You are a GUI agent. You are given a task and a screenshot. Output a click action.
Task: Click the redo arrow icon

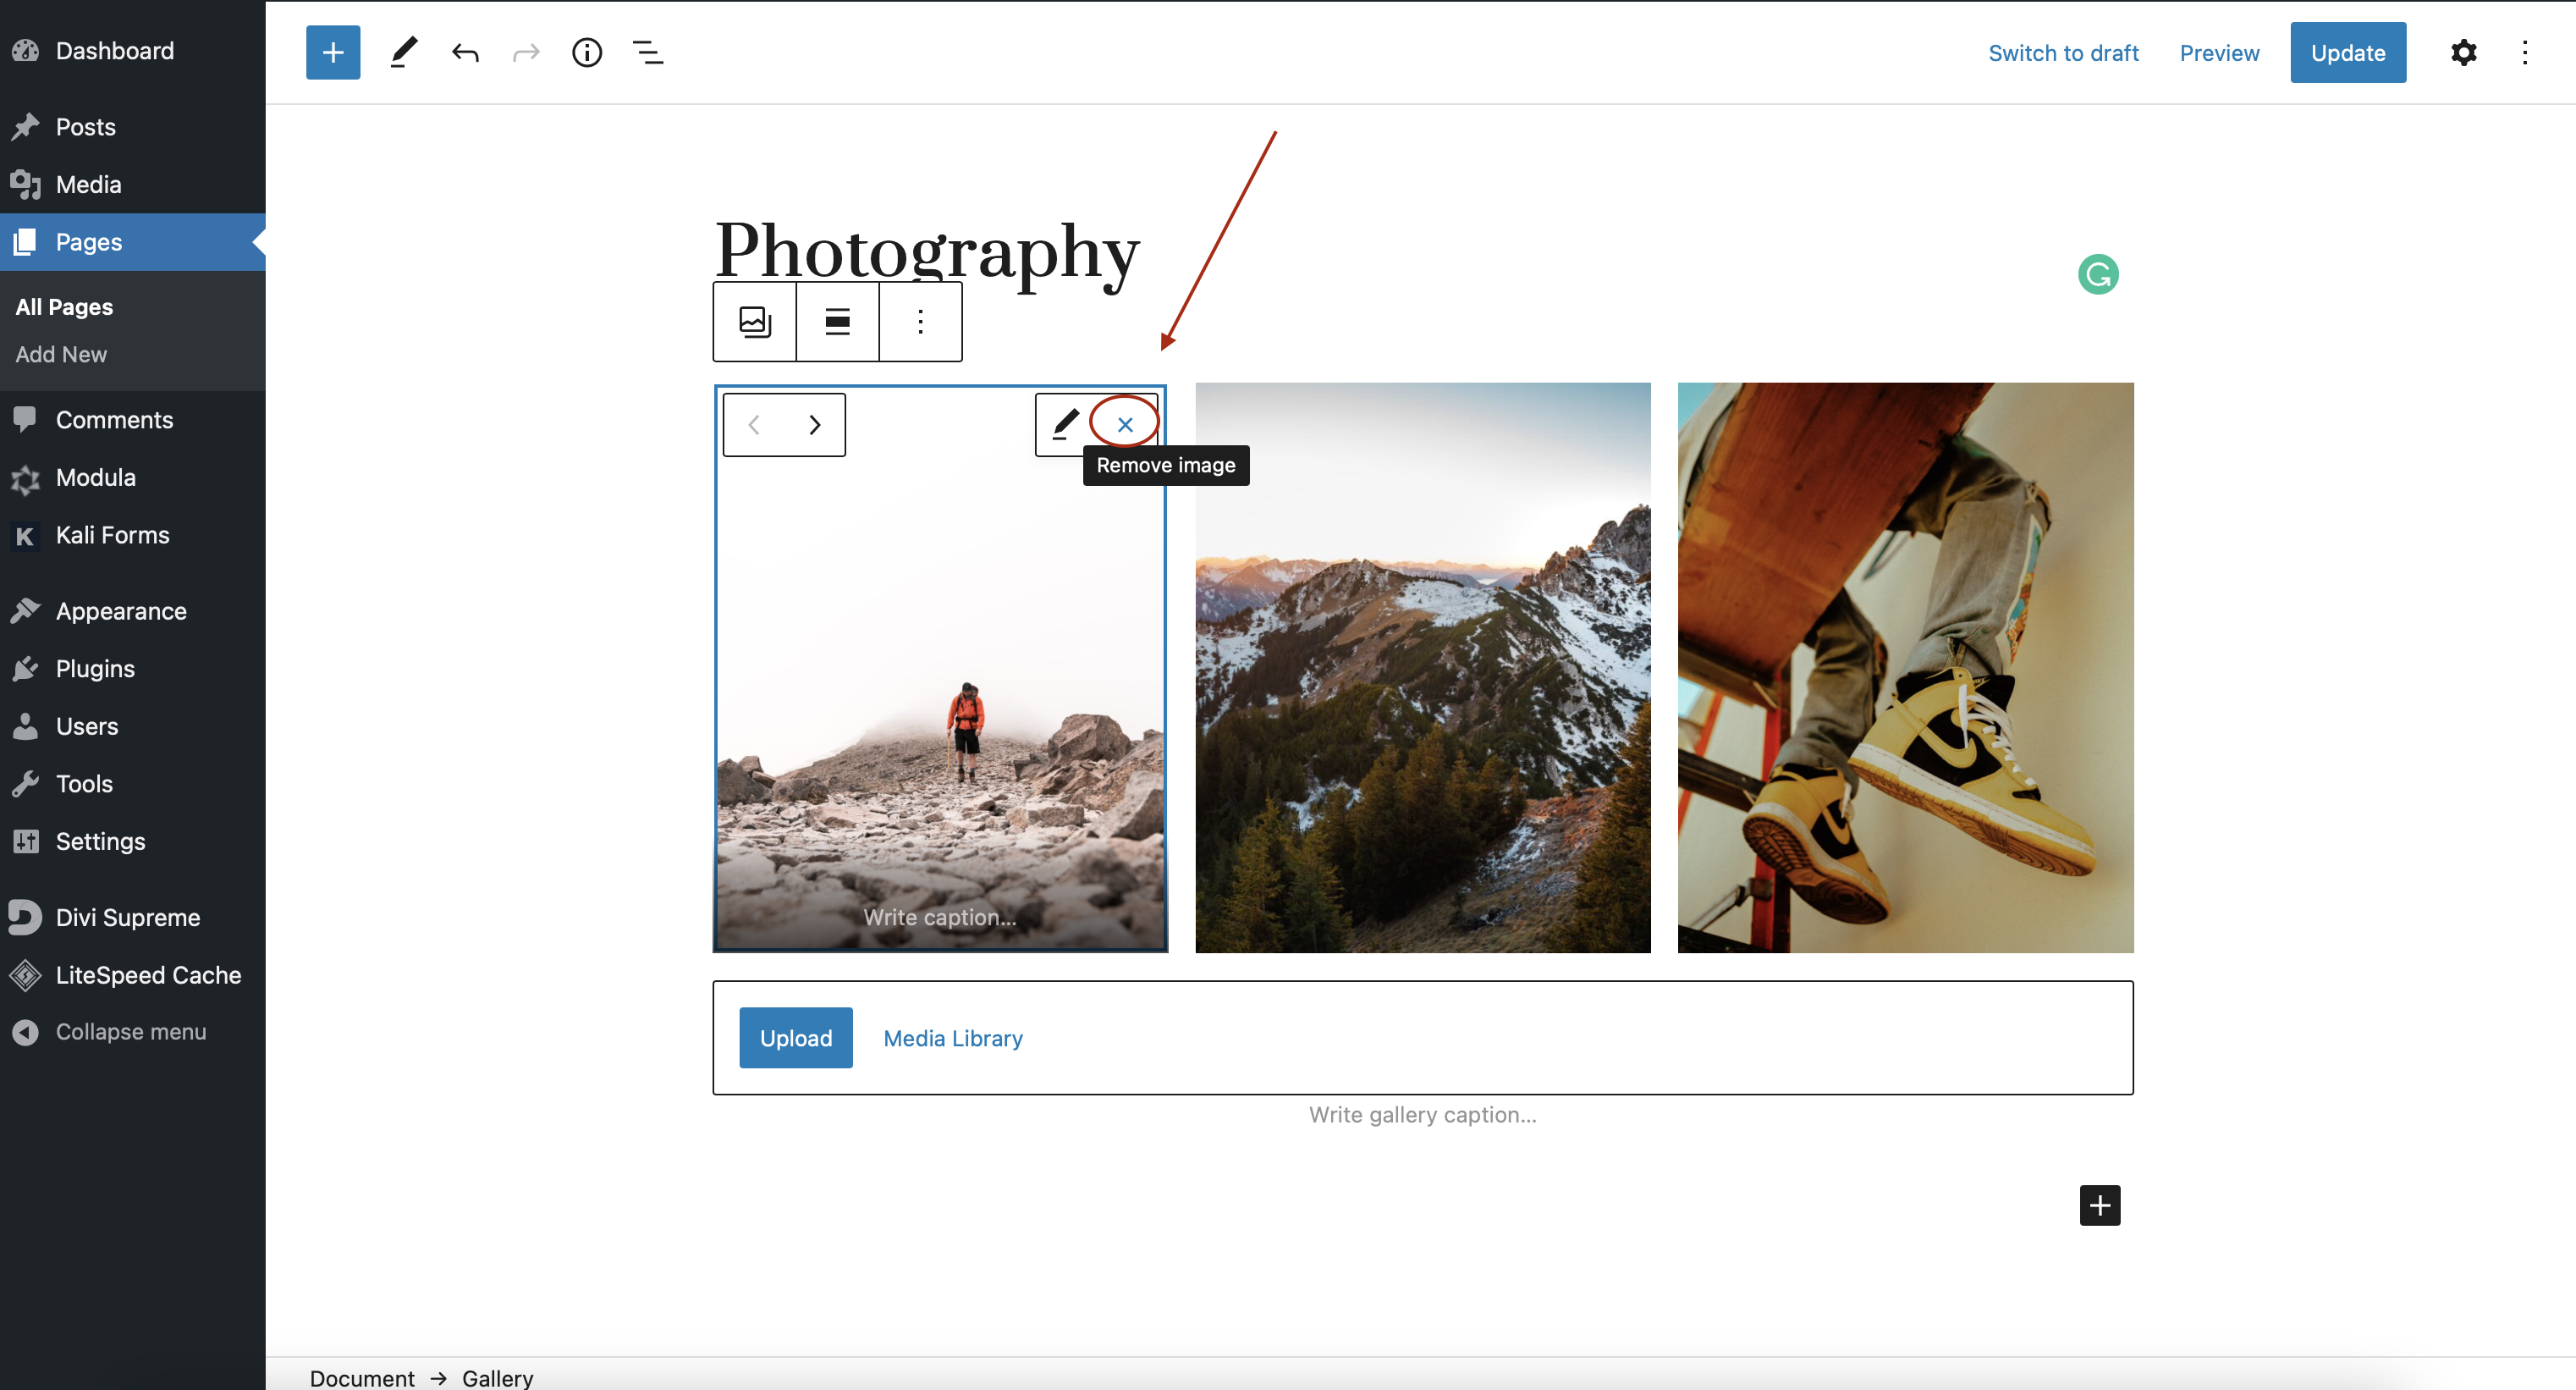[525, 52]
